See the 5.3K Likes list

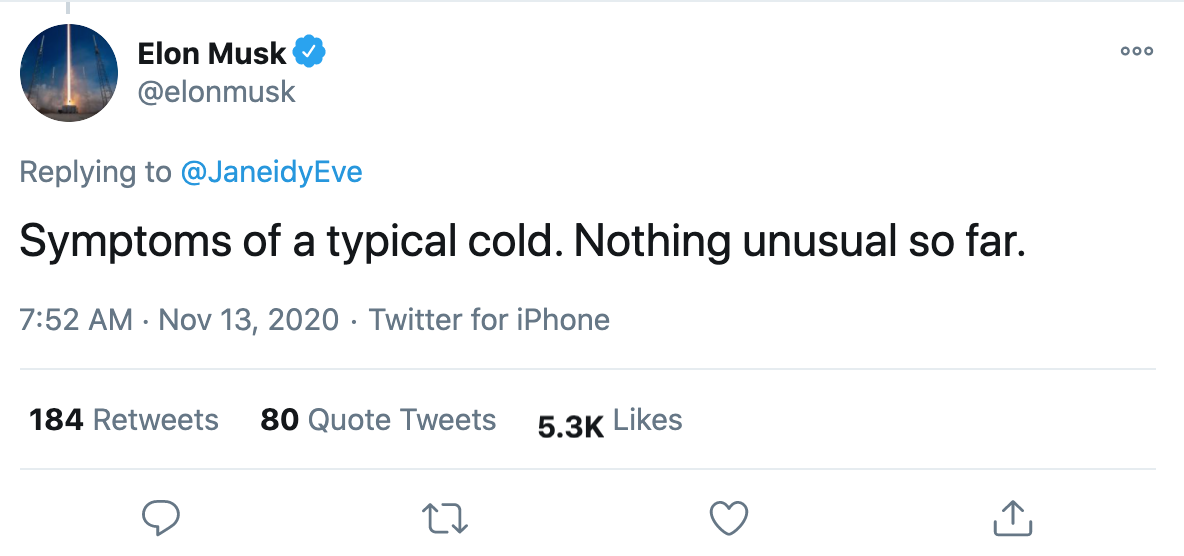point(610,421)
